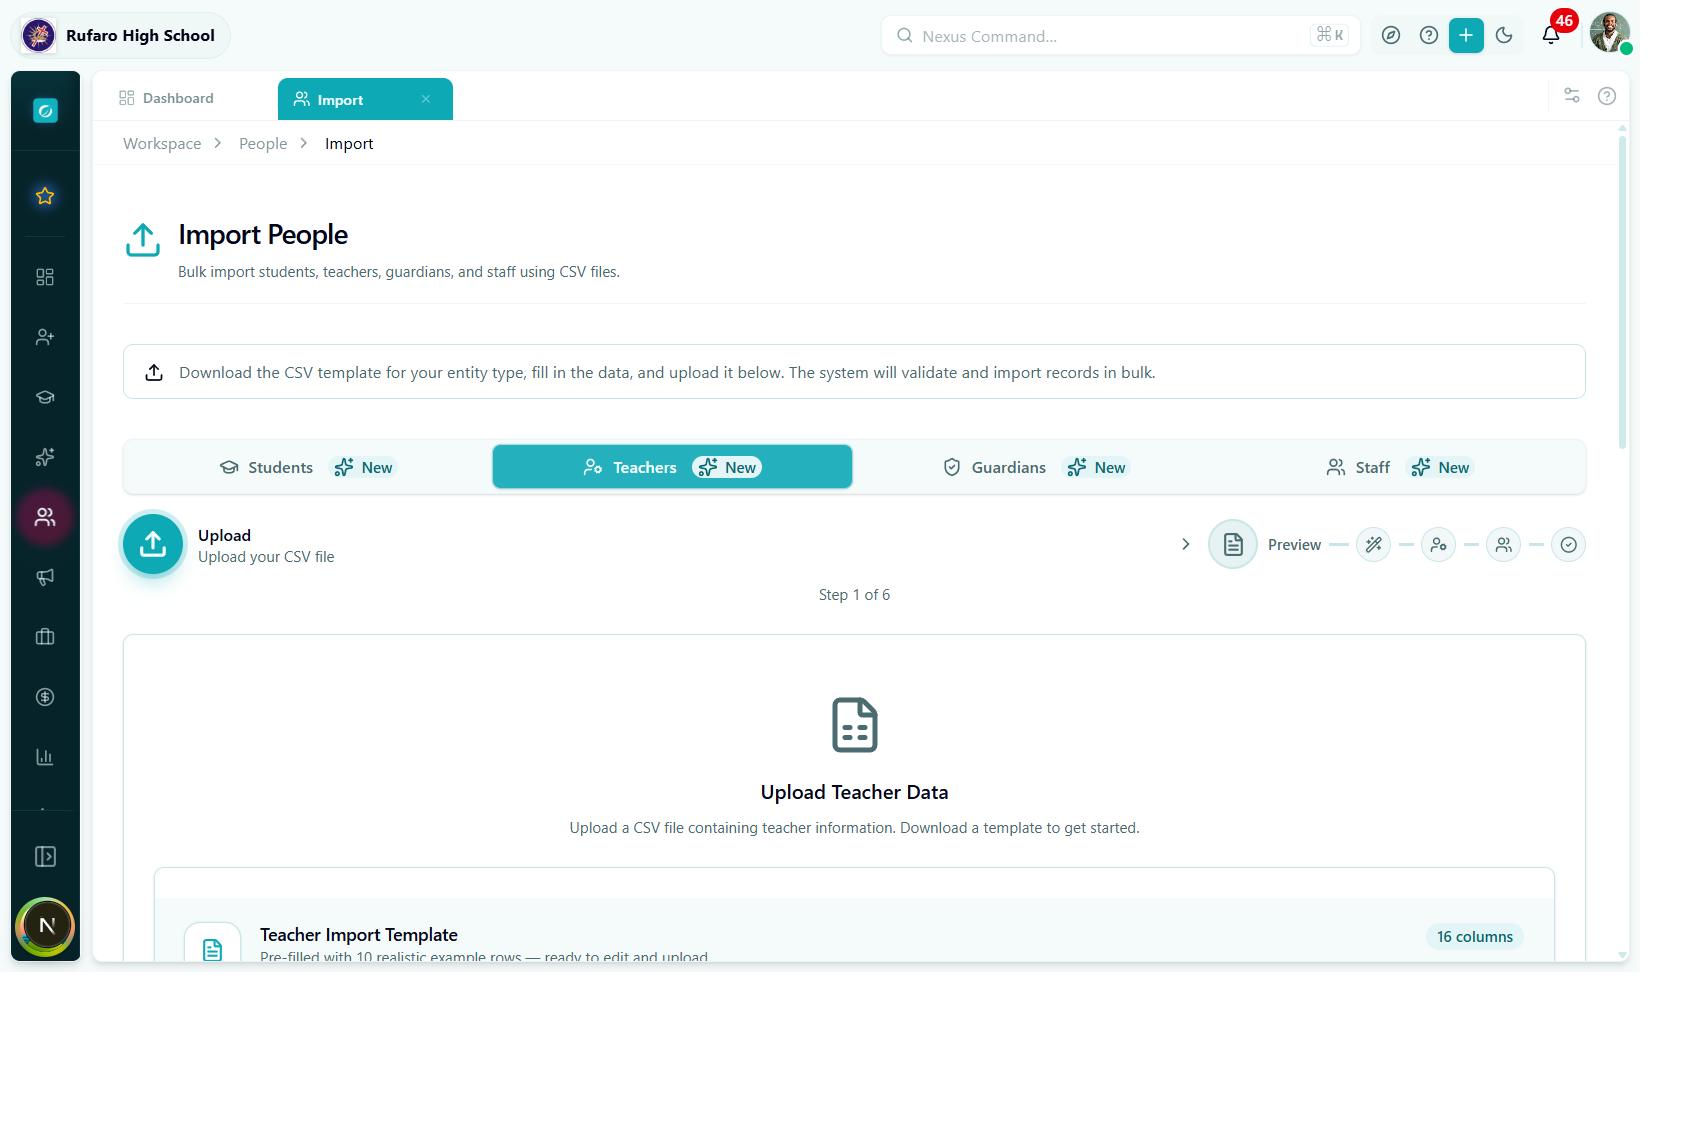Open the sparkles AI sidebar icon
Screen dimensions: 1708x1125
click(45, 457)
